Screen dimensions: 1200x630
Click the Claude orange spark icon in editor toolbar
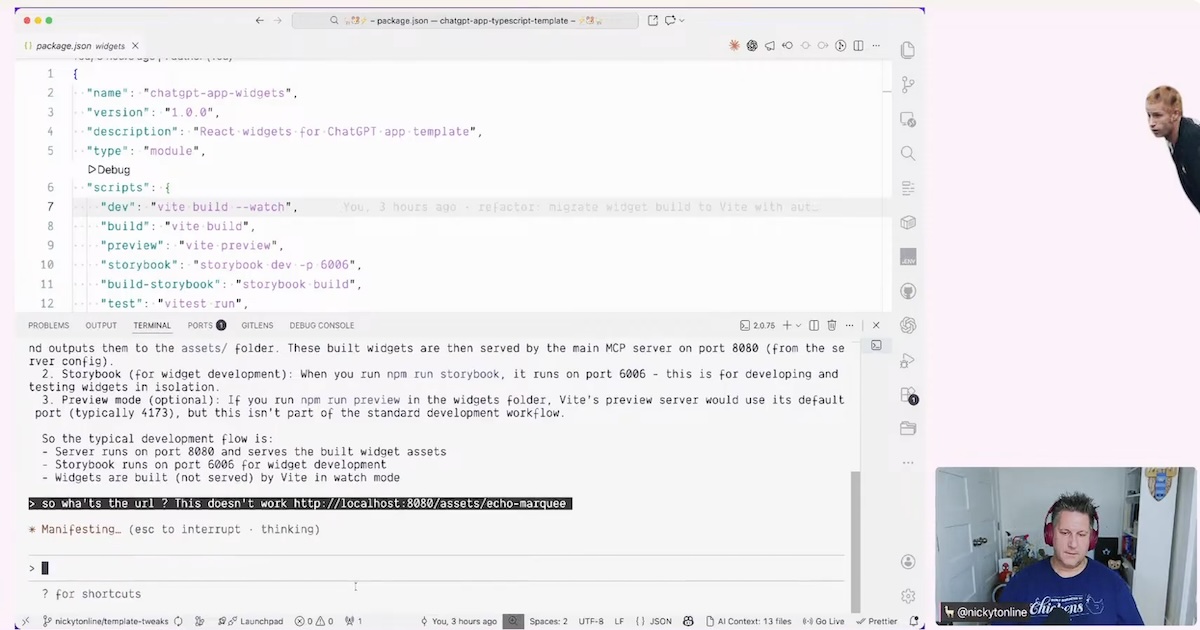734,46
